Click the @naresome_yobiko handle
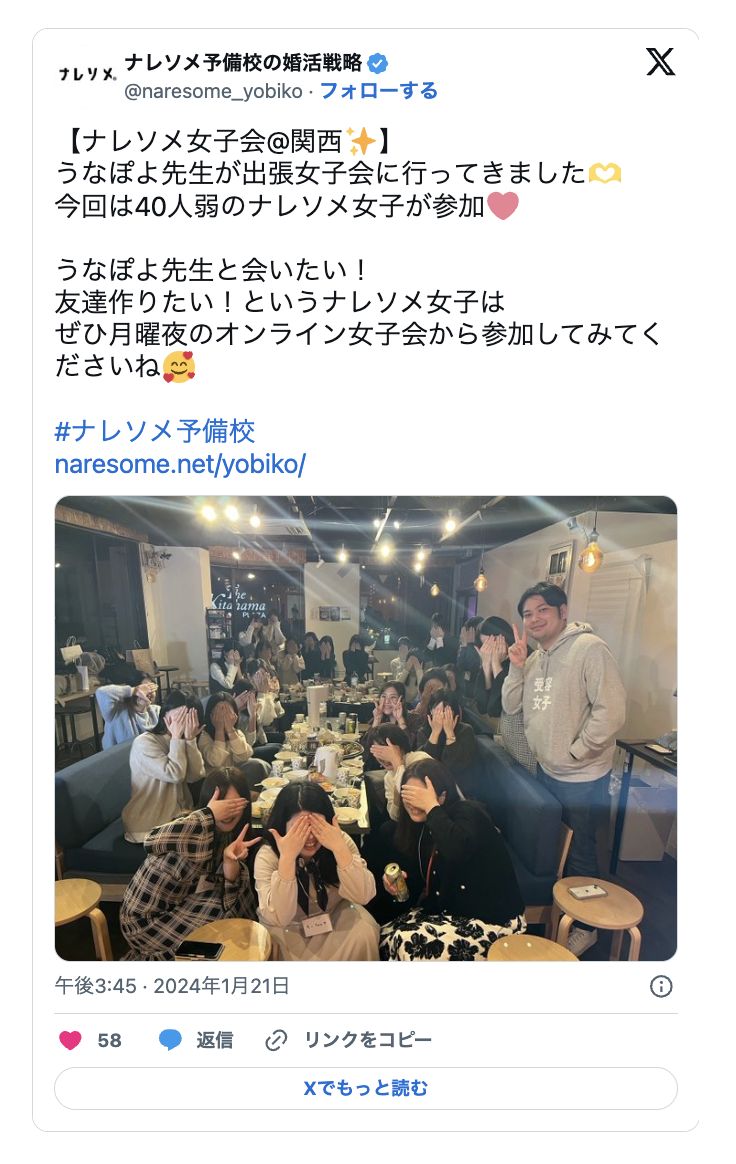Viewport: 736px width, 1164px height. (x=213, y=91)
